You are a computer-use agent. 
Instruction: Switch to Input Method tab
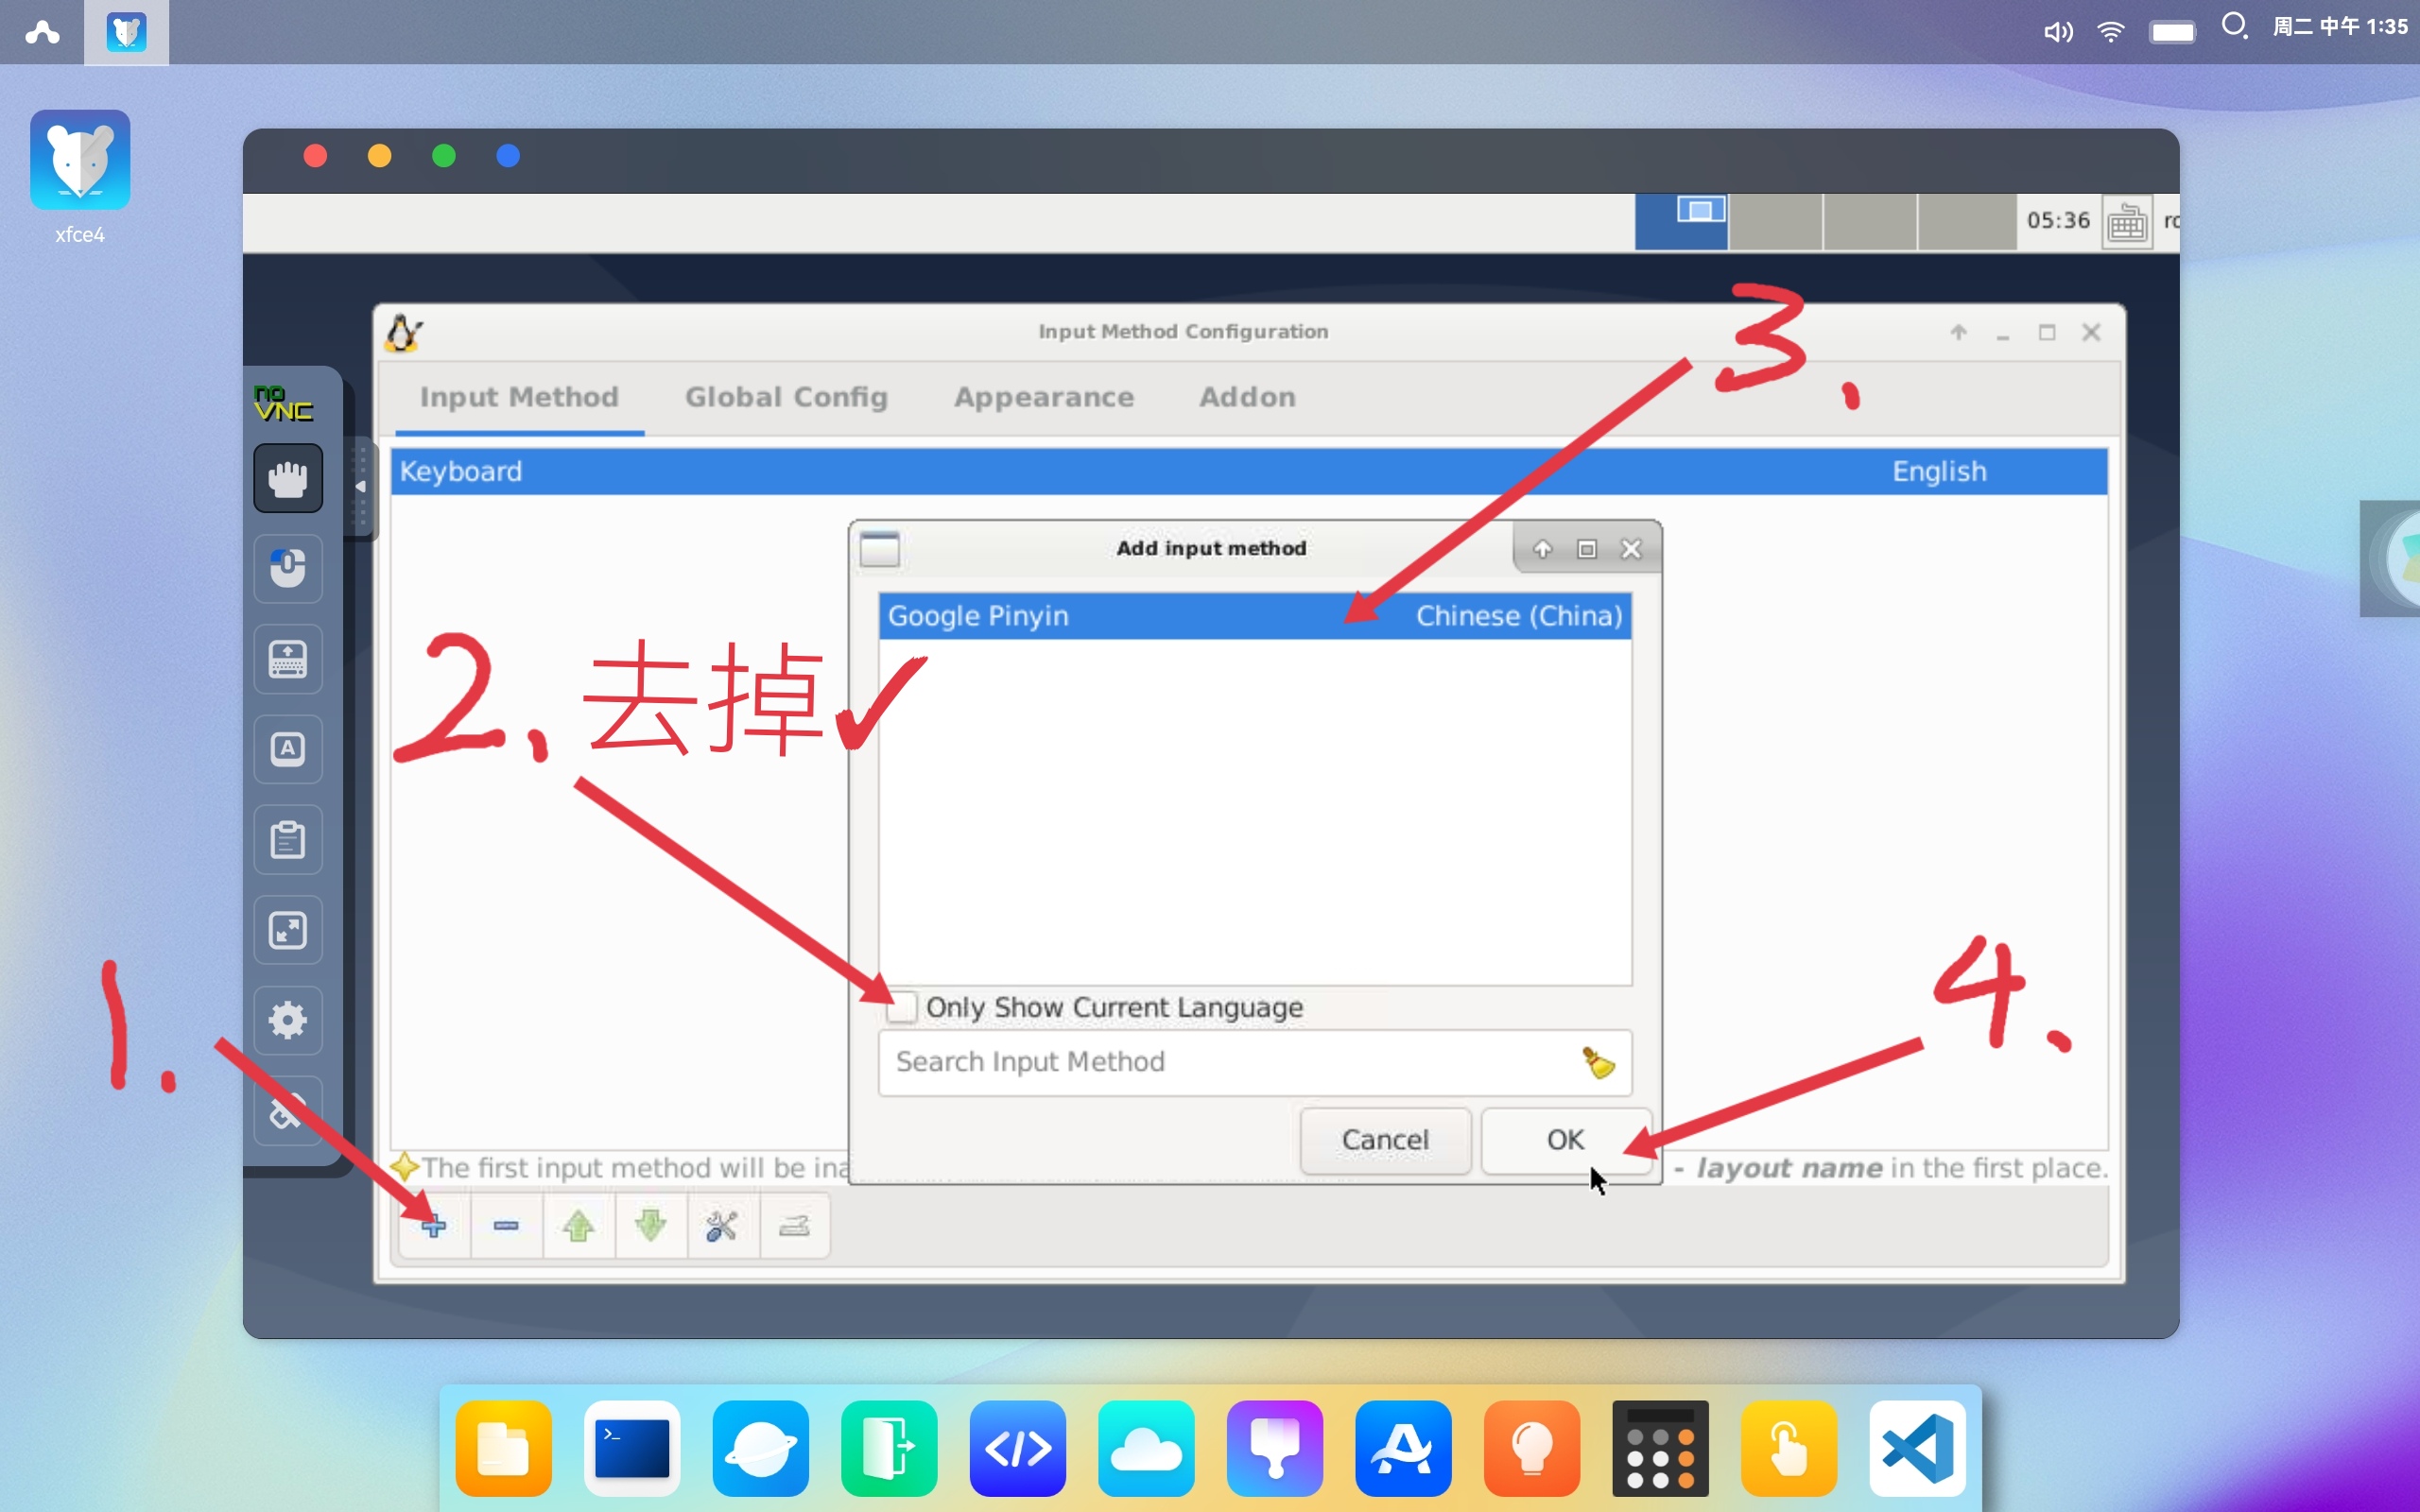519,397
